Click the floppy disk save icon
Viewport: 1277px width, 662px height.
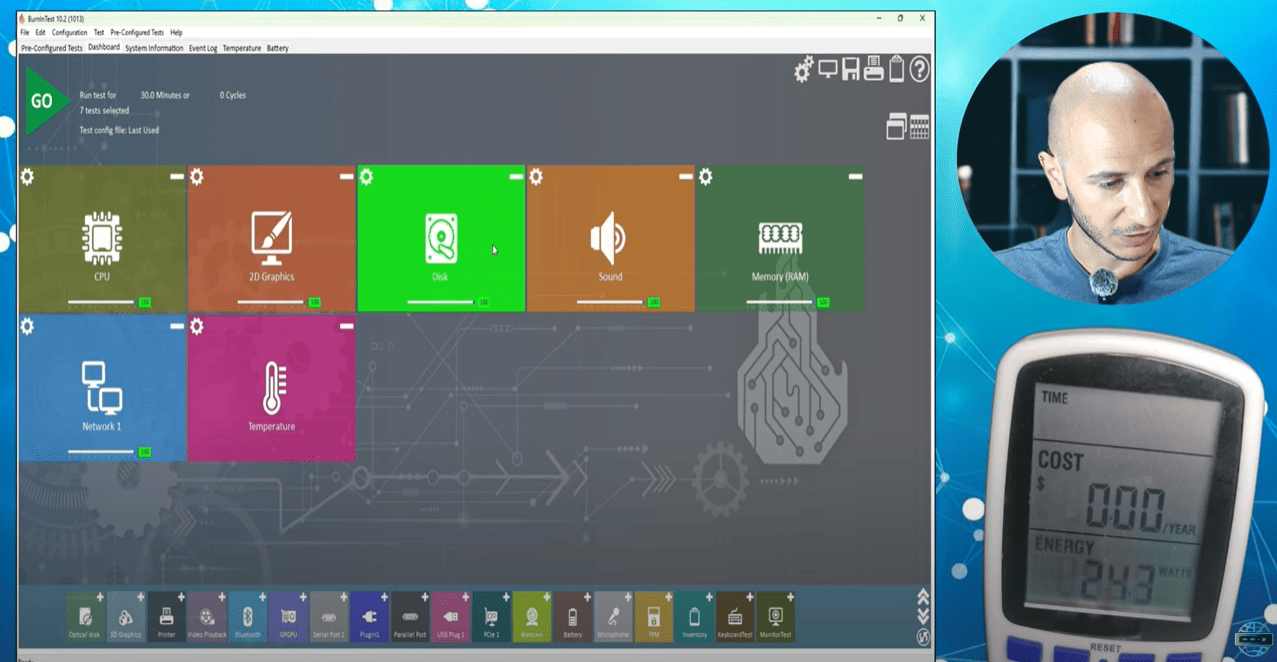click(x=851, y=69)
